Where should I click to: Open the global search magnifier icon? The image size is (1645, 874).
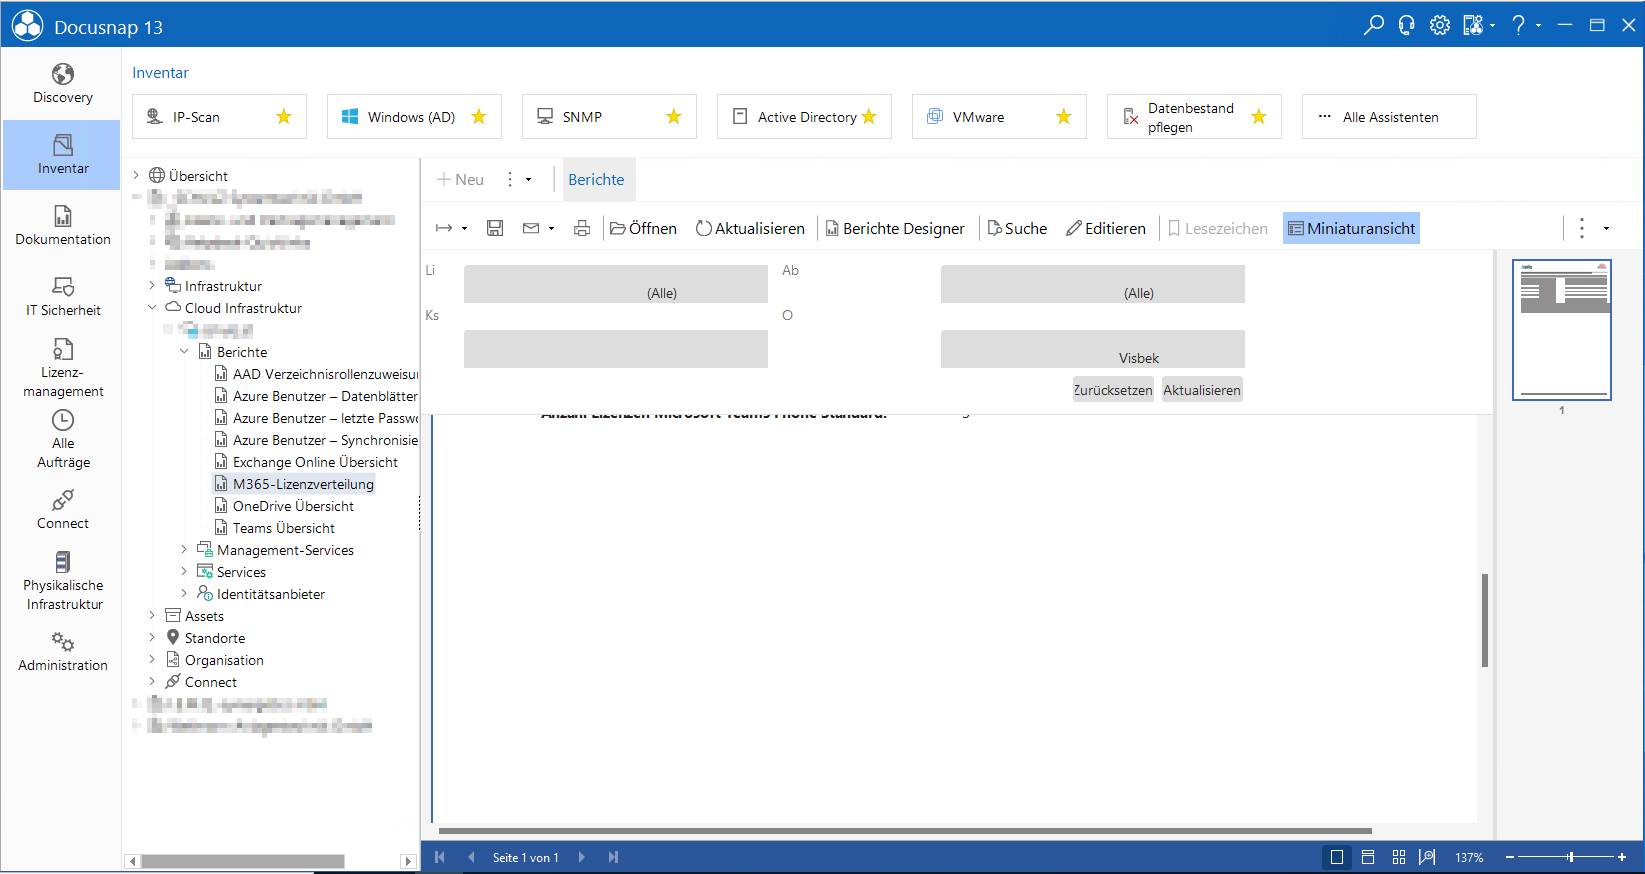pos(1373,25)
